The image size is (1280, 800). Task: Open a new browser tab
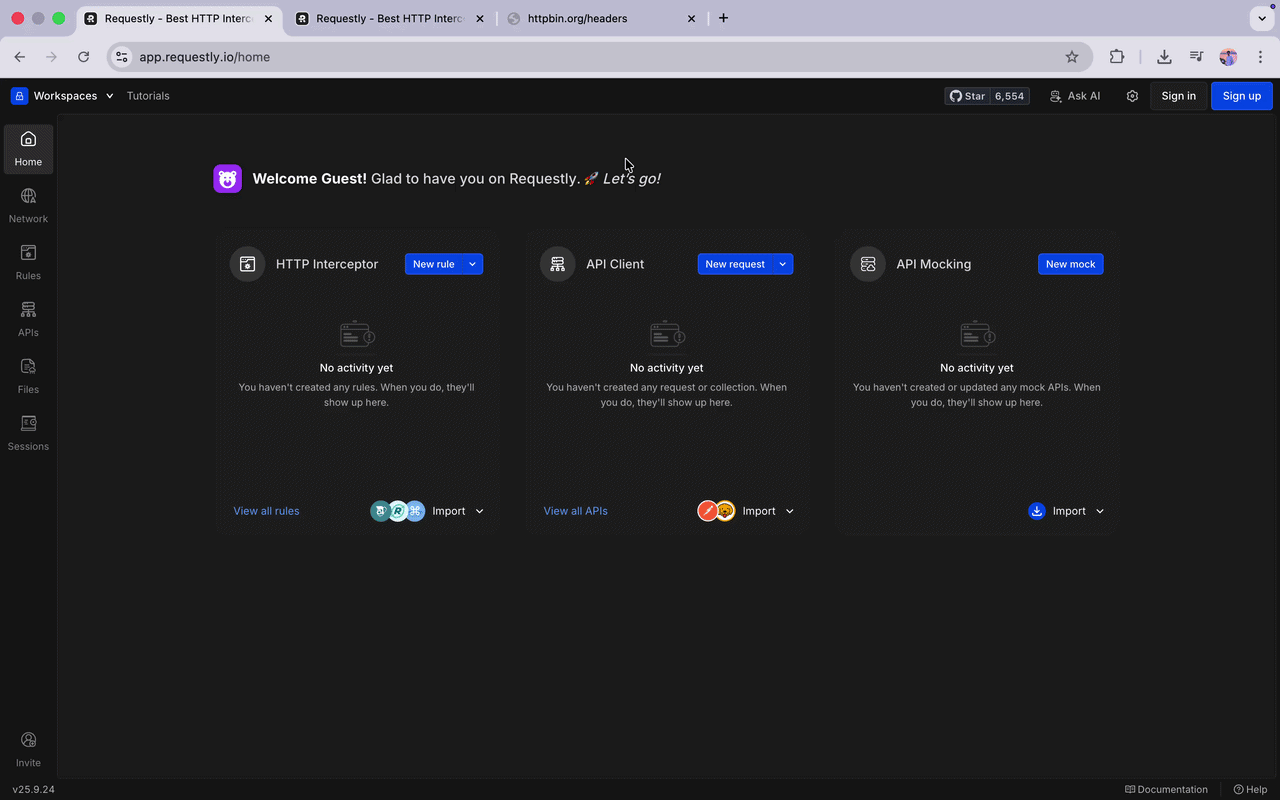(724, 18)
